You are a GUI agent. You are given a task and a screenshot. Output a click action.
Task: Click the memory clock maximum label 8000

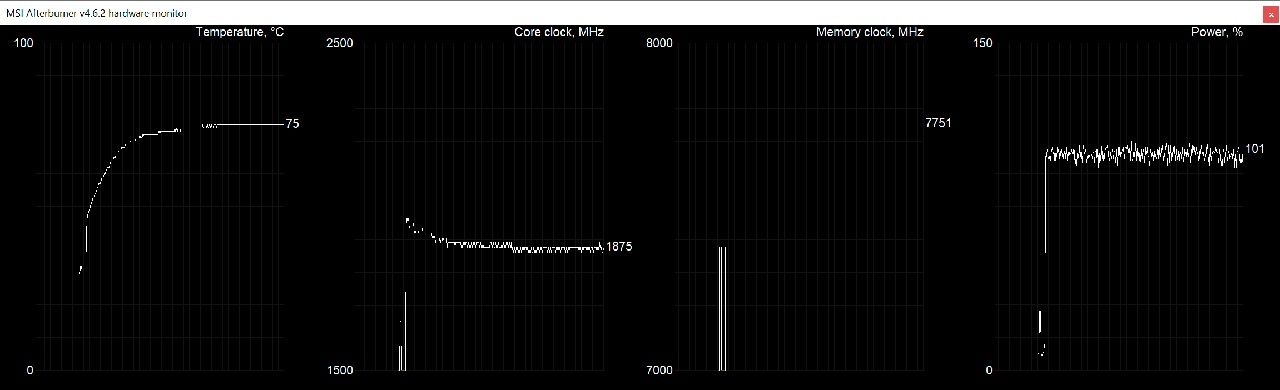[x=660, y=43]
